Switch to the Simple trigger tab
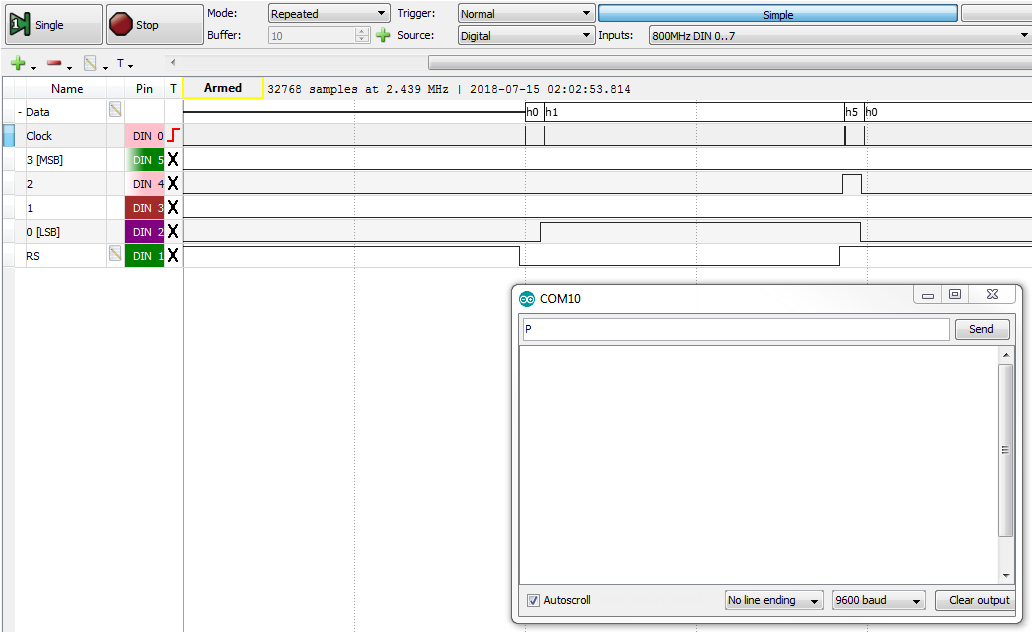Screen dimensions: 1032x632 coord(777,14)
